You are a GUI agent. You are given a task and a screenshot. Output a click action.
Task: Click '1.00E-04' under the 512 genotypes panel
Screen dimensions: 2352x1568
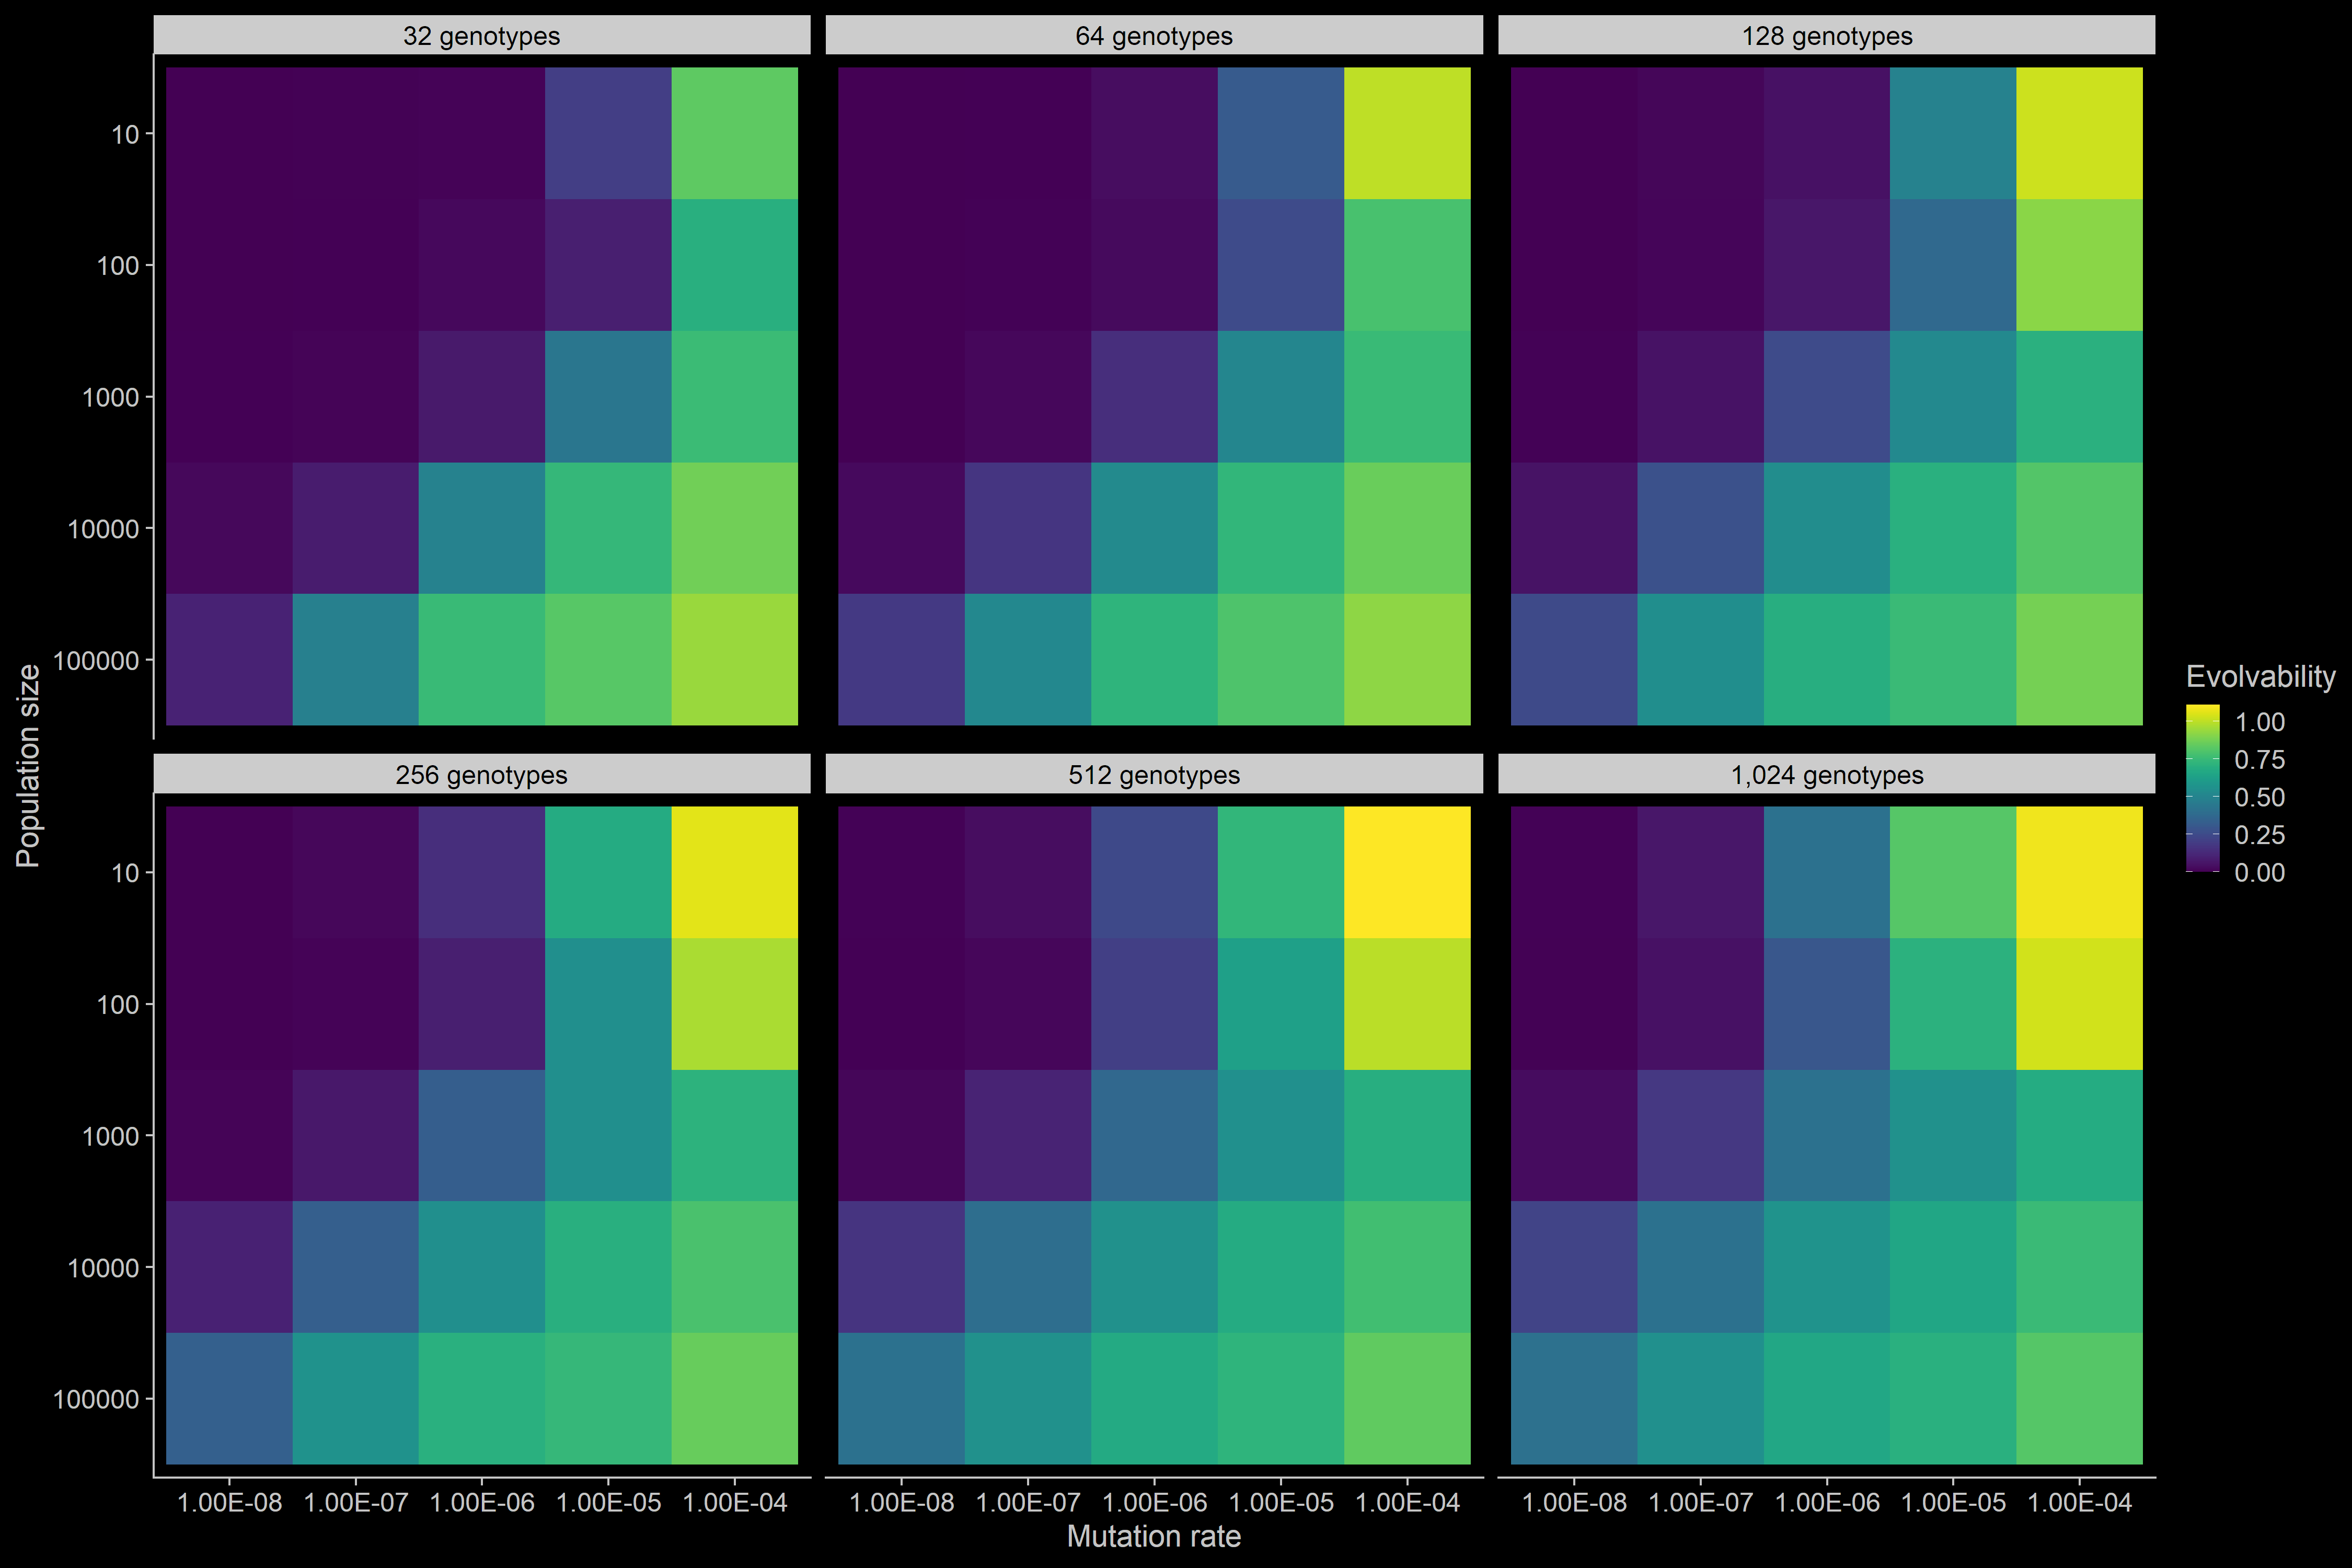(1407, 1502)
